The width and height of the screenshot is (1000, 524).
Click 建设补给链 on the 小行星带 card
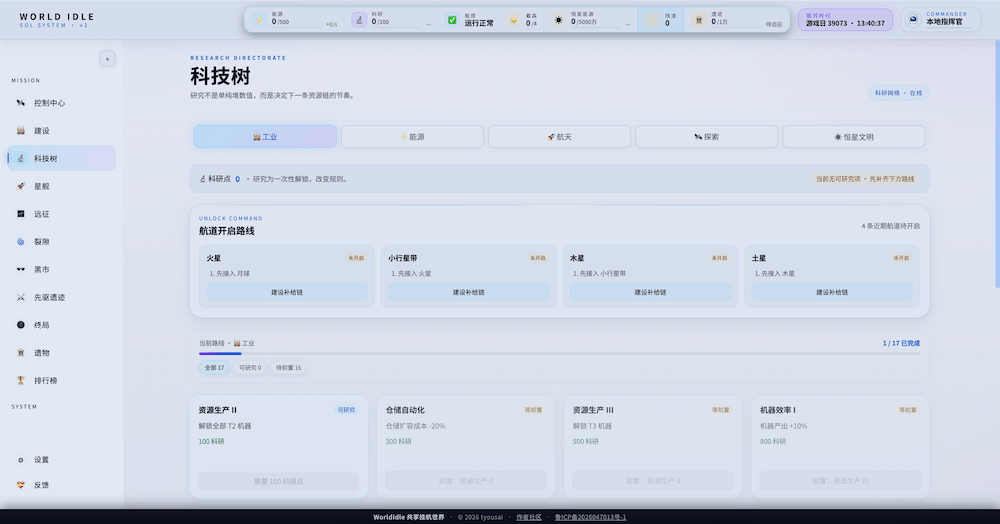(469, 292)
